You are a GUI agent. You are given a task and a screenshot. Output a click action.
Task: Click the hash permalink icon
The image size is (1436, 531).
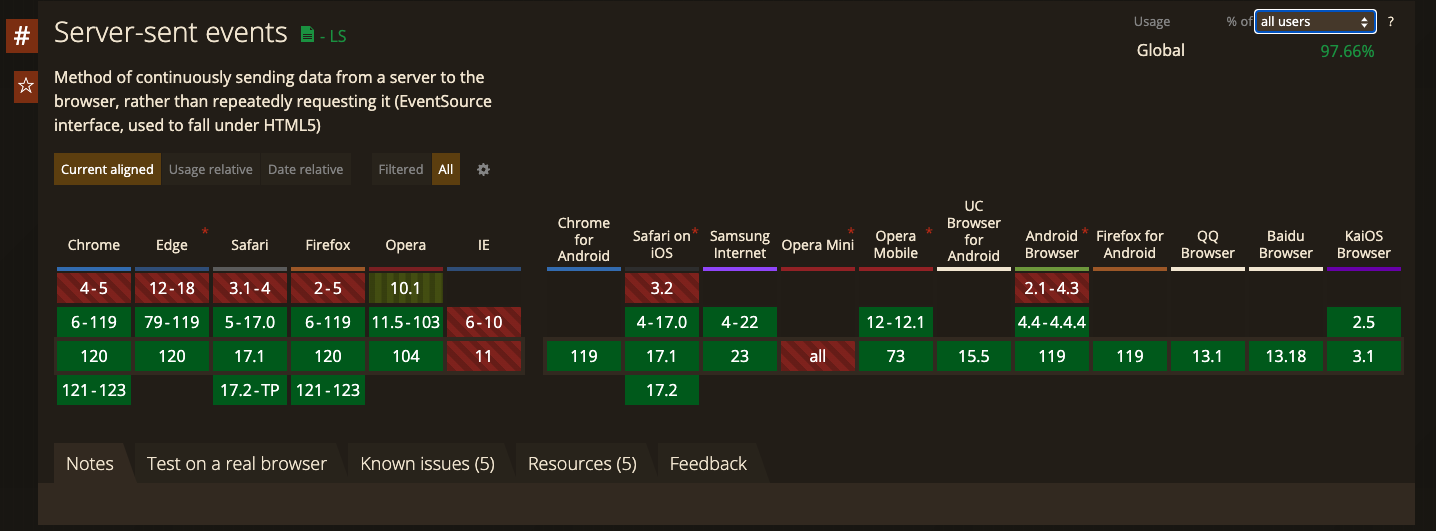coord(22,37)
